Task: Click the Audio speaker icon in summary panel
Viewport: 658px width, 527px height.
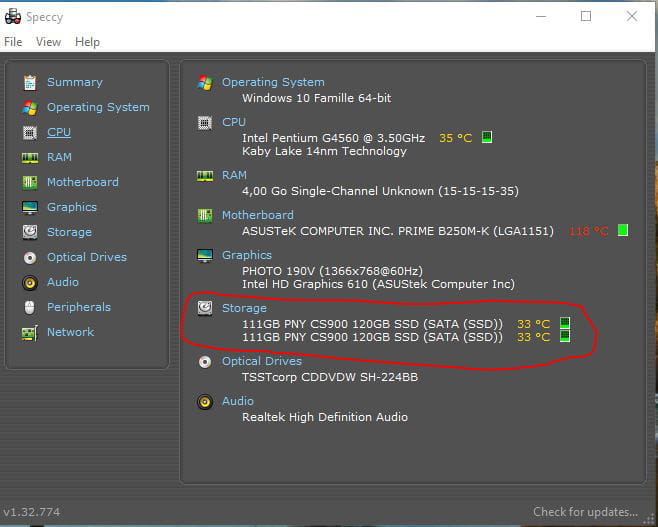Action: (x=205, y=402)
